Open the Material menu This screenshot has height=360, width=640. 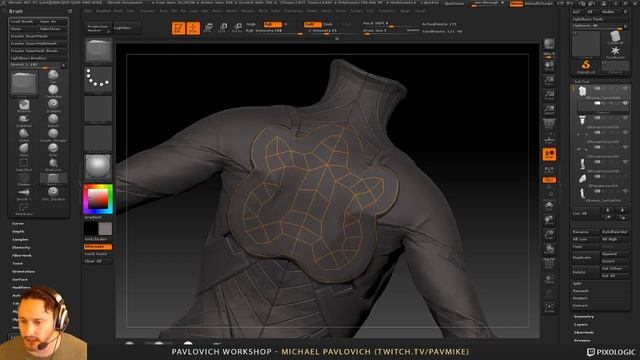pos(247,11)
